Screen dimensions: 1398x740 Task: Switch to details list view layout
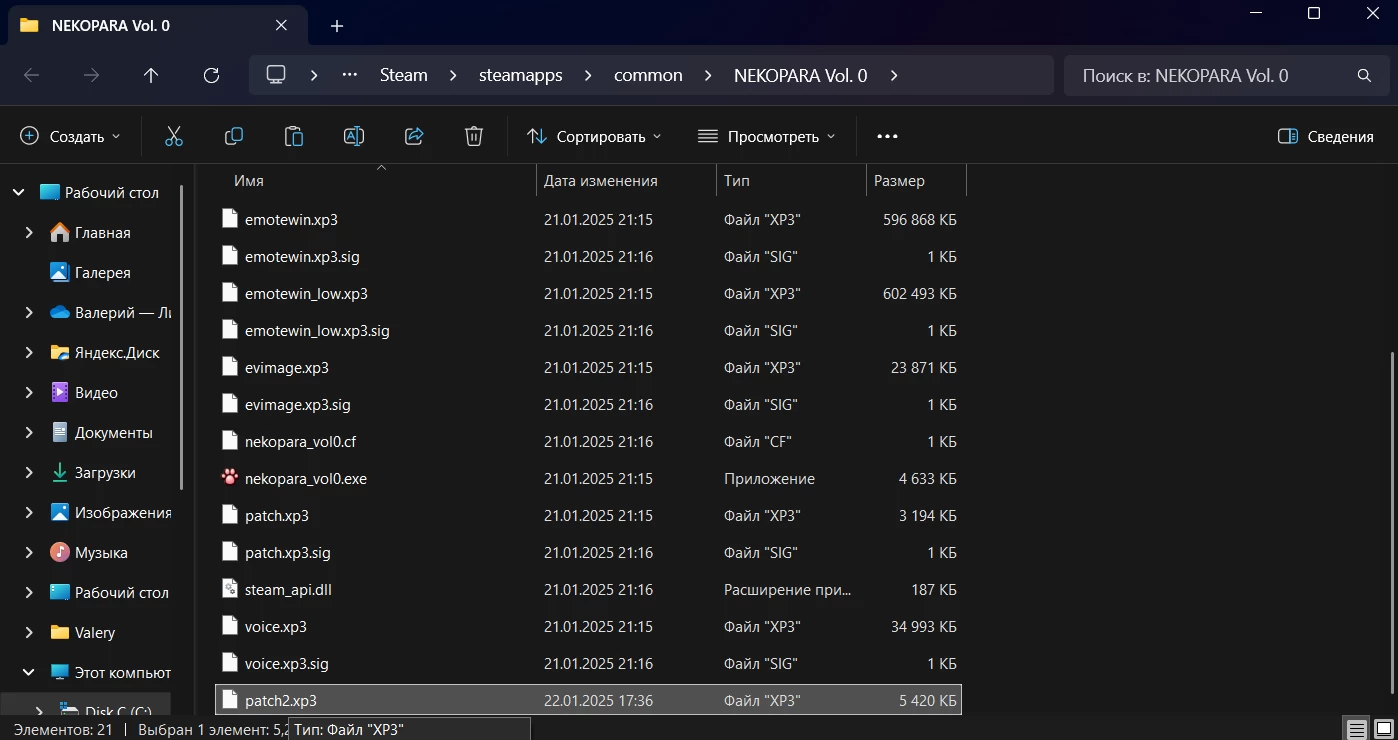pos(1356,728)
